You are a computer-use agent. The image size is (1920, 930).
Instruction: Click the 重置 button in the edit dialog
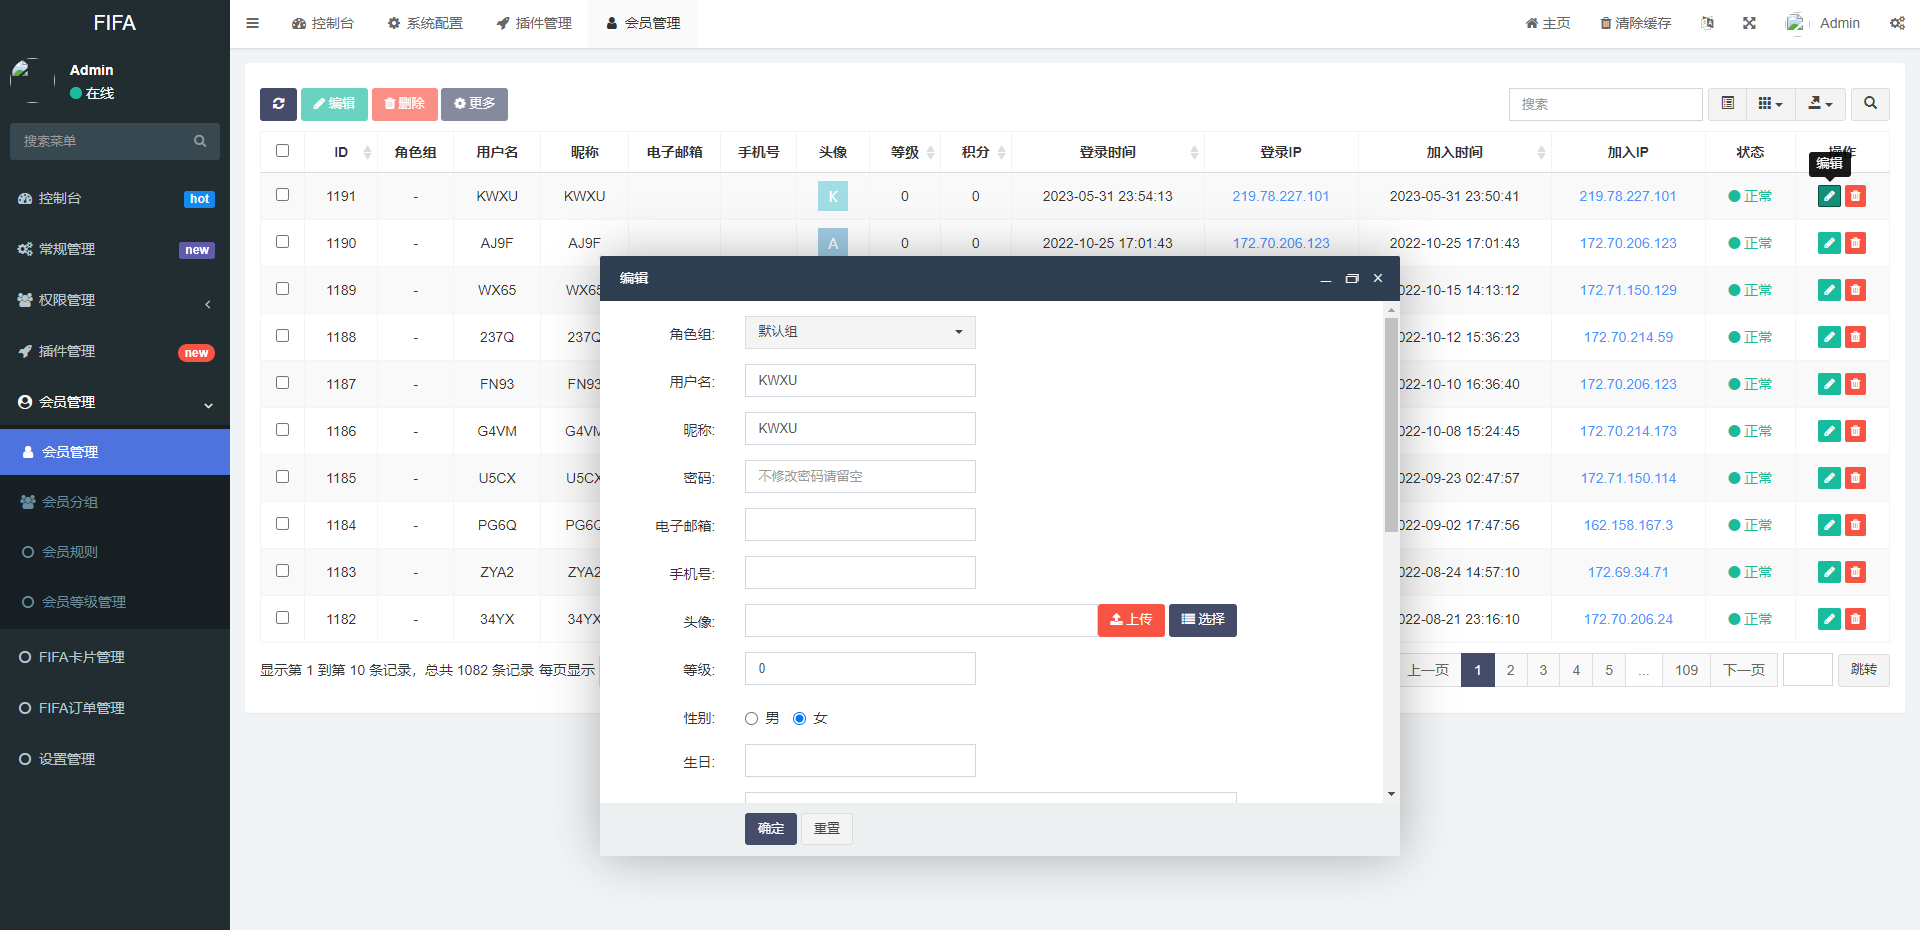827,829
